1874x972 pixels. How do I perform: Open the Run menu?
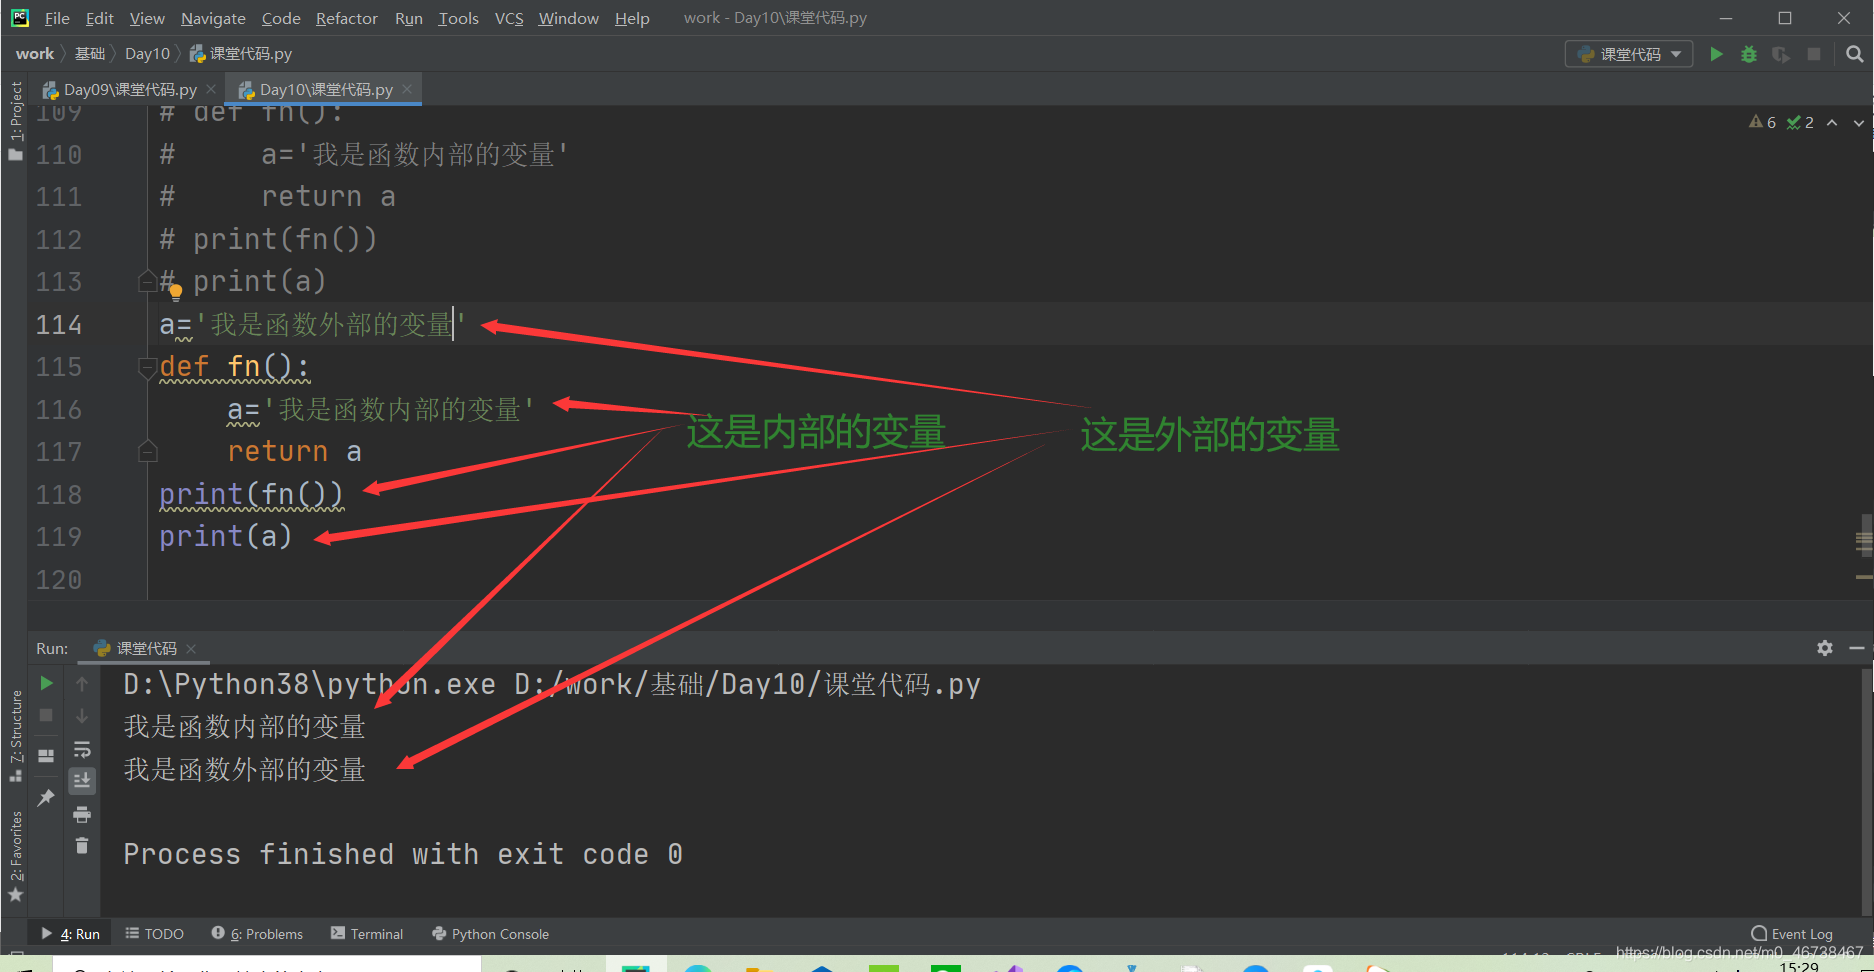(x=409, y=18)
